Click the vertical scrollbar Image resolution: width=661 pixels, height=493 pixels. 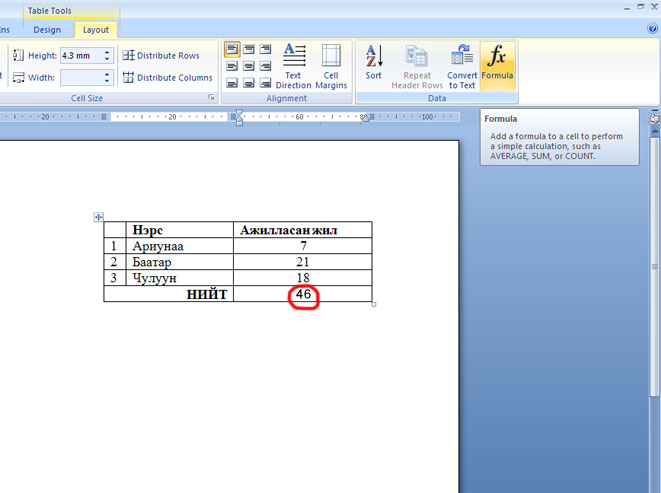(655, 266)
